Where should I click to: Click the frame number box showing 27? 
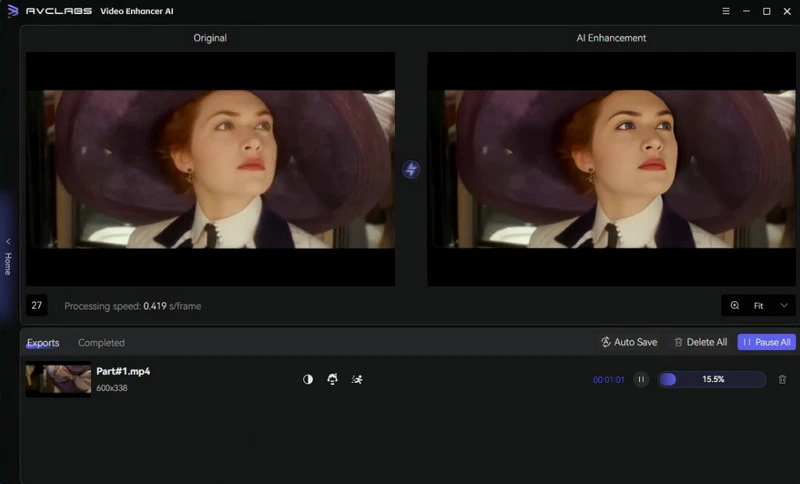click(37, 305)
